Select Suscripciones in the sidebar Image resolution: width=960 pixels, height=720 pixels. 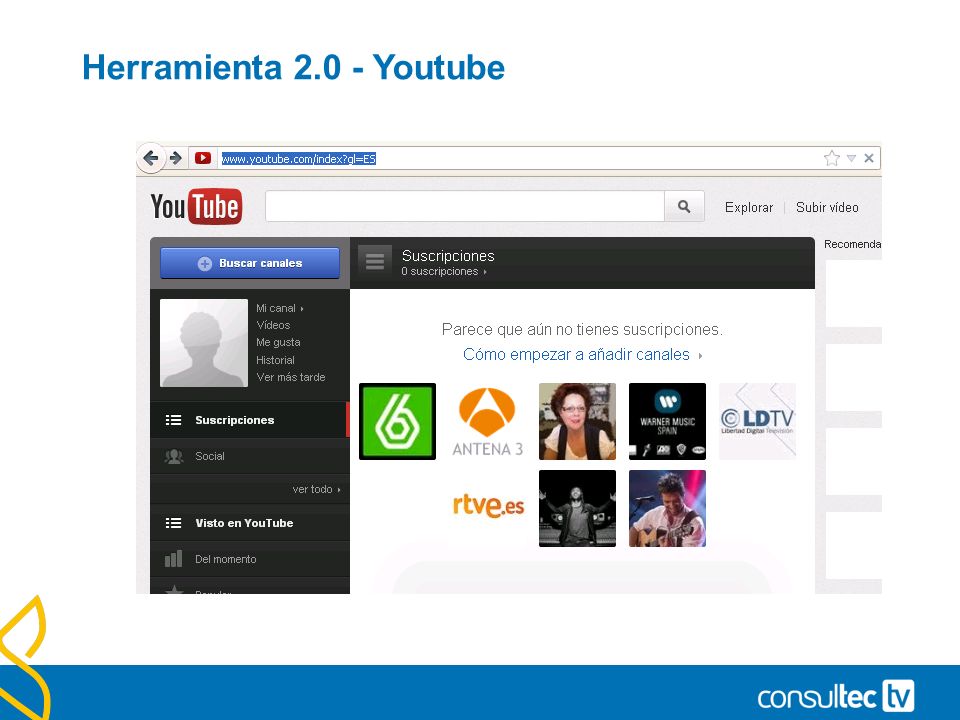250,420
